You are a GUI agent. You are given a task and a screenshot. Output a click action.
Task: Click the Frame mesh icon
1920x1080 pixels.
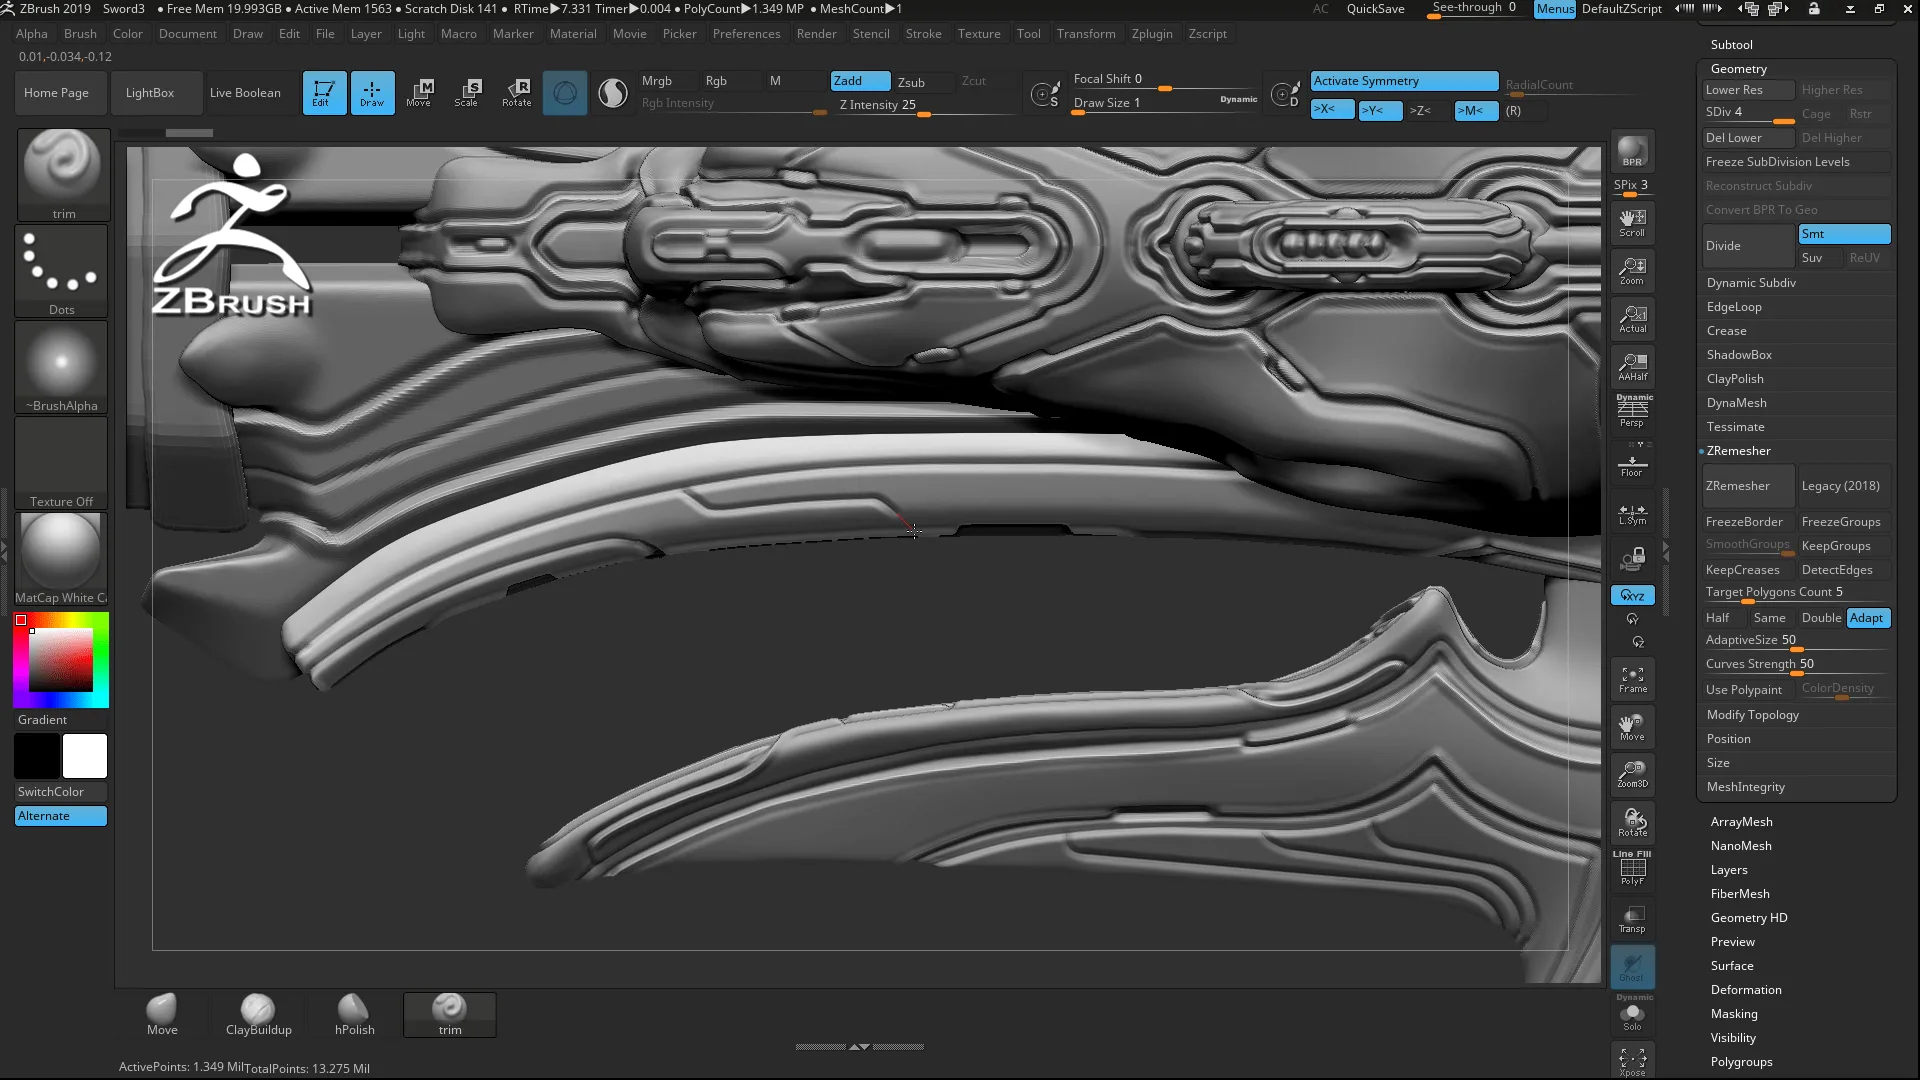(x=1632, y=679)
